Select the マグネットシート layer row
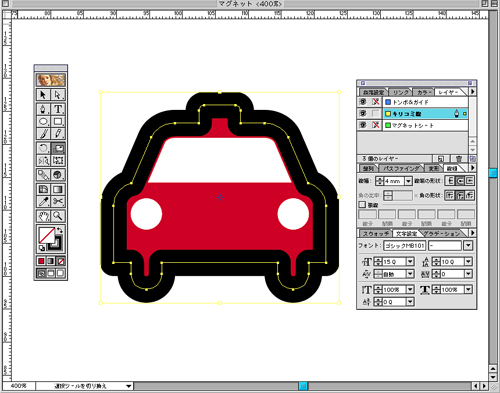The width and height of the screenshot is (500, 393). [x=425, y=125]
